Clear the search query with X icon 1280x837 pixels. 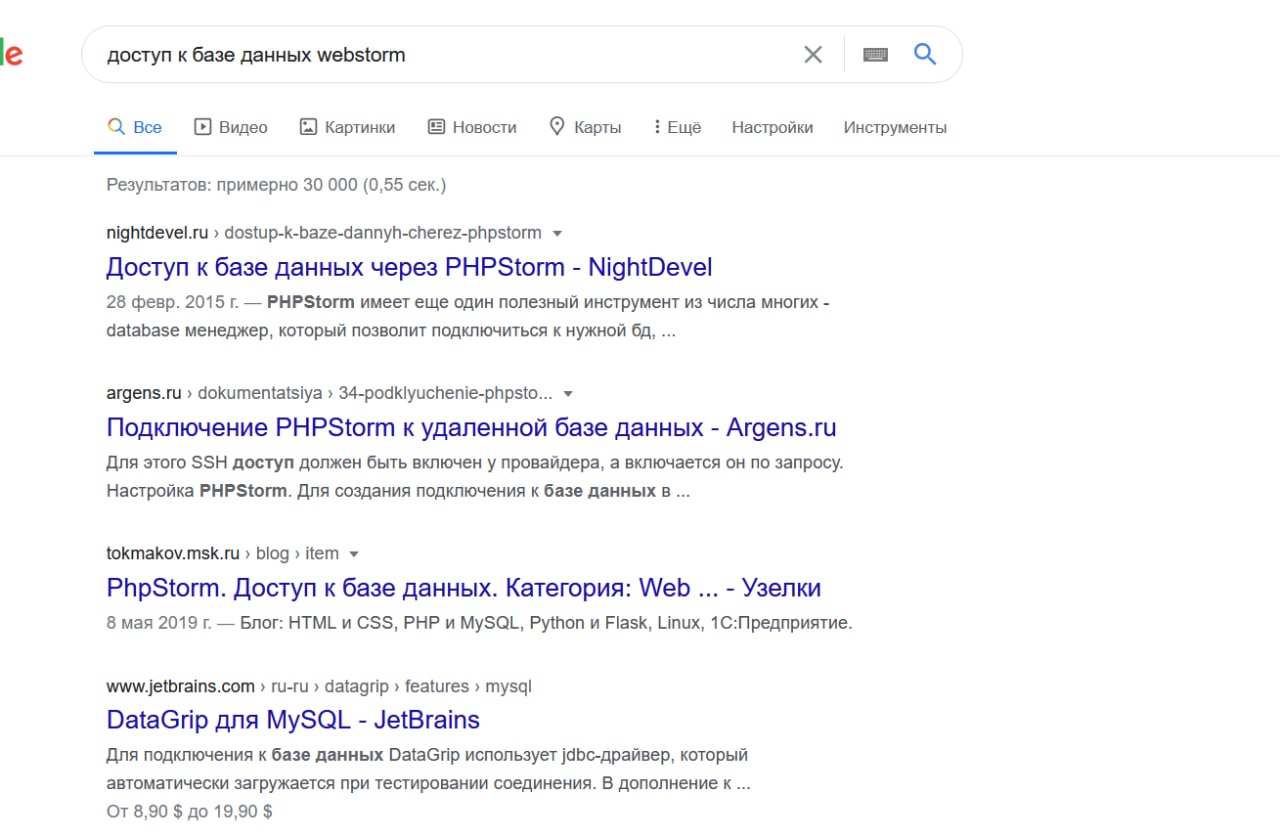(813, 55)
